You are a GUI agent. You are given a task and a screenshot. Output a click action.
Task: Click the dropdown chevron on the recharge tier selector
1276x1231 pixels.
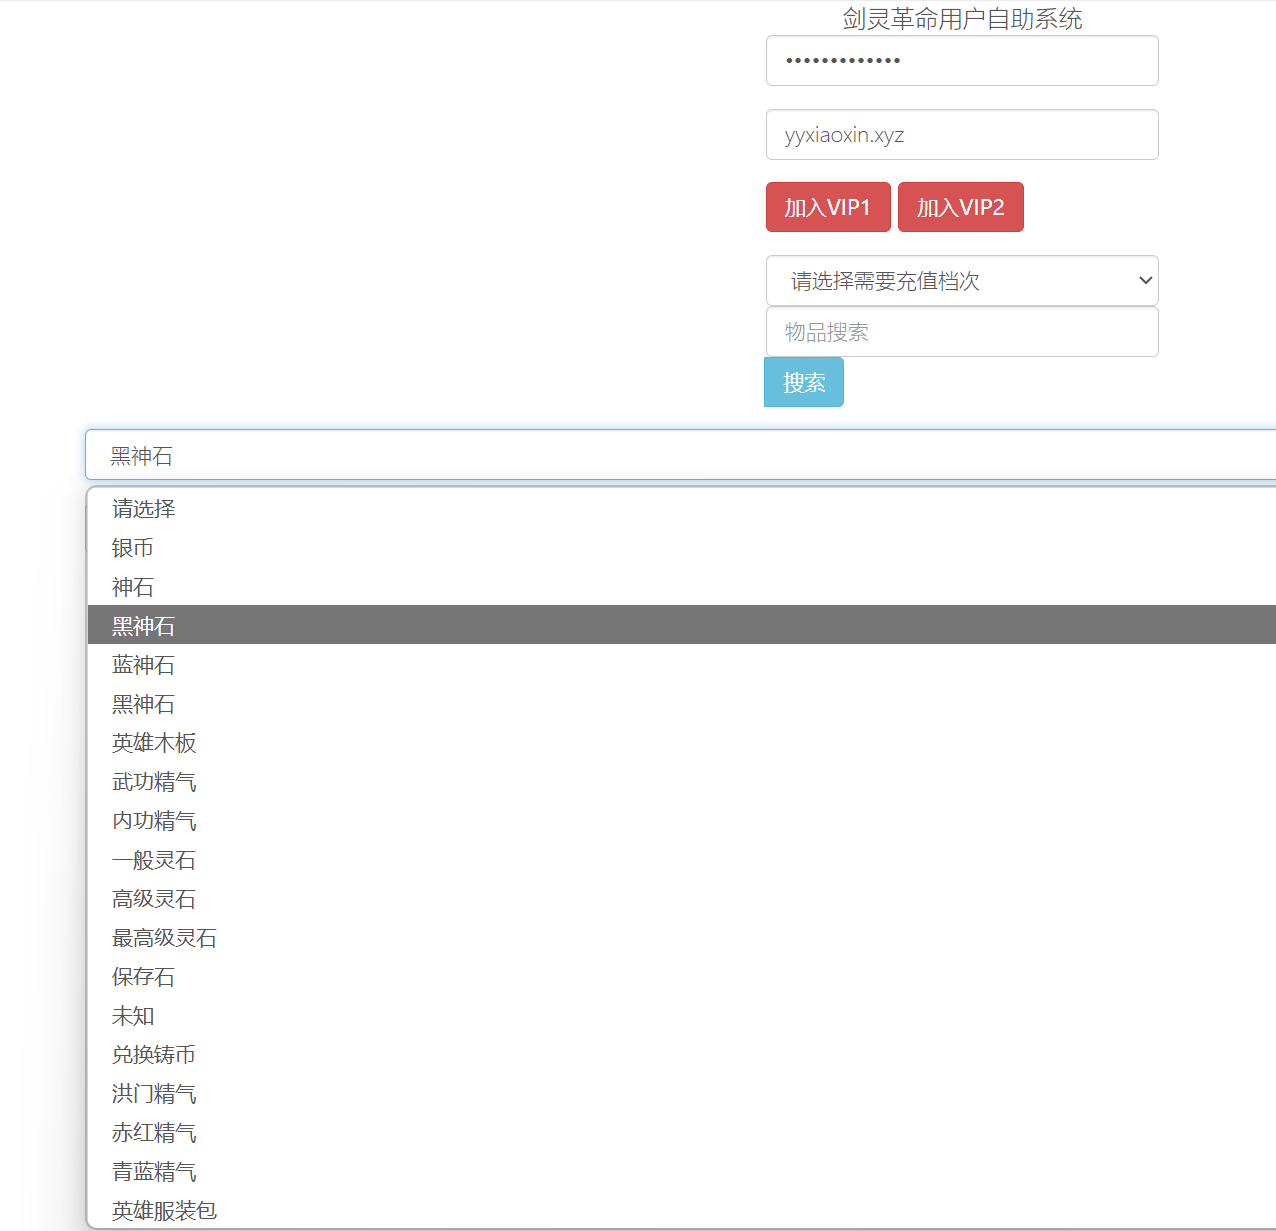pos(1144,281)
